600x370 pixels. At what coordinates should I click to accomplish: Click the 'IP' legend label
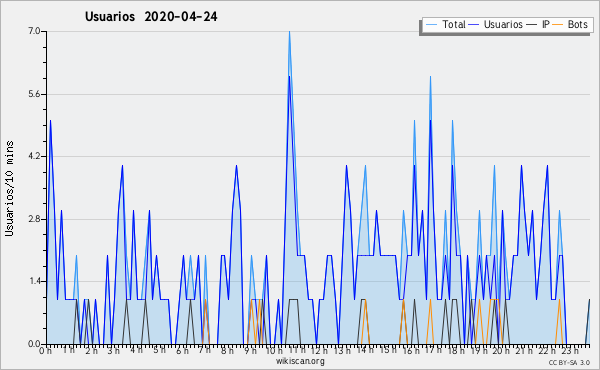(x=546, y=24)
